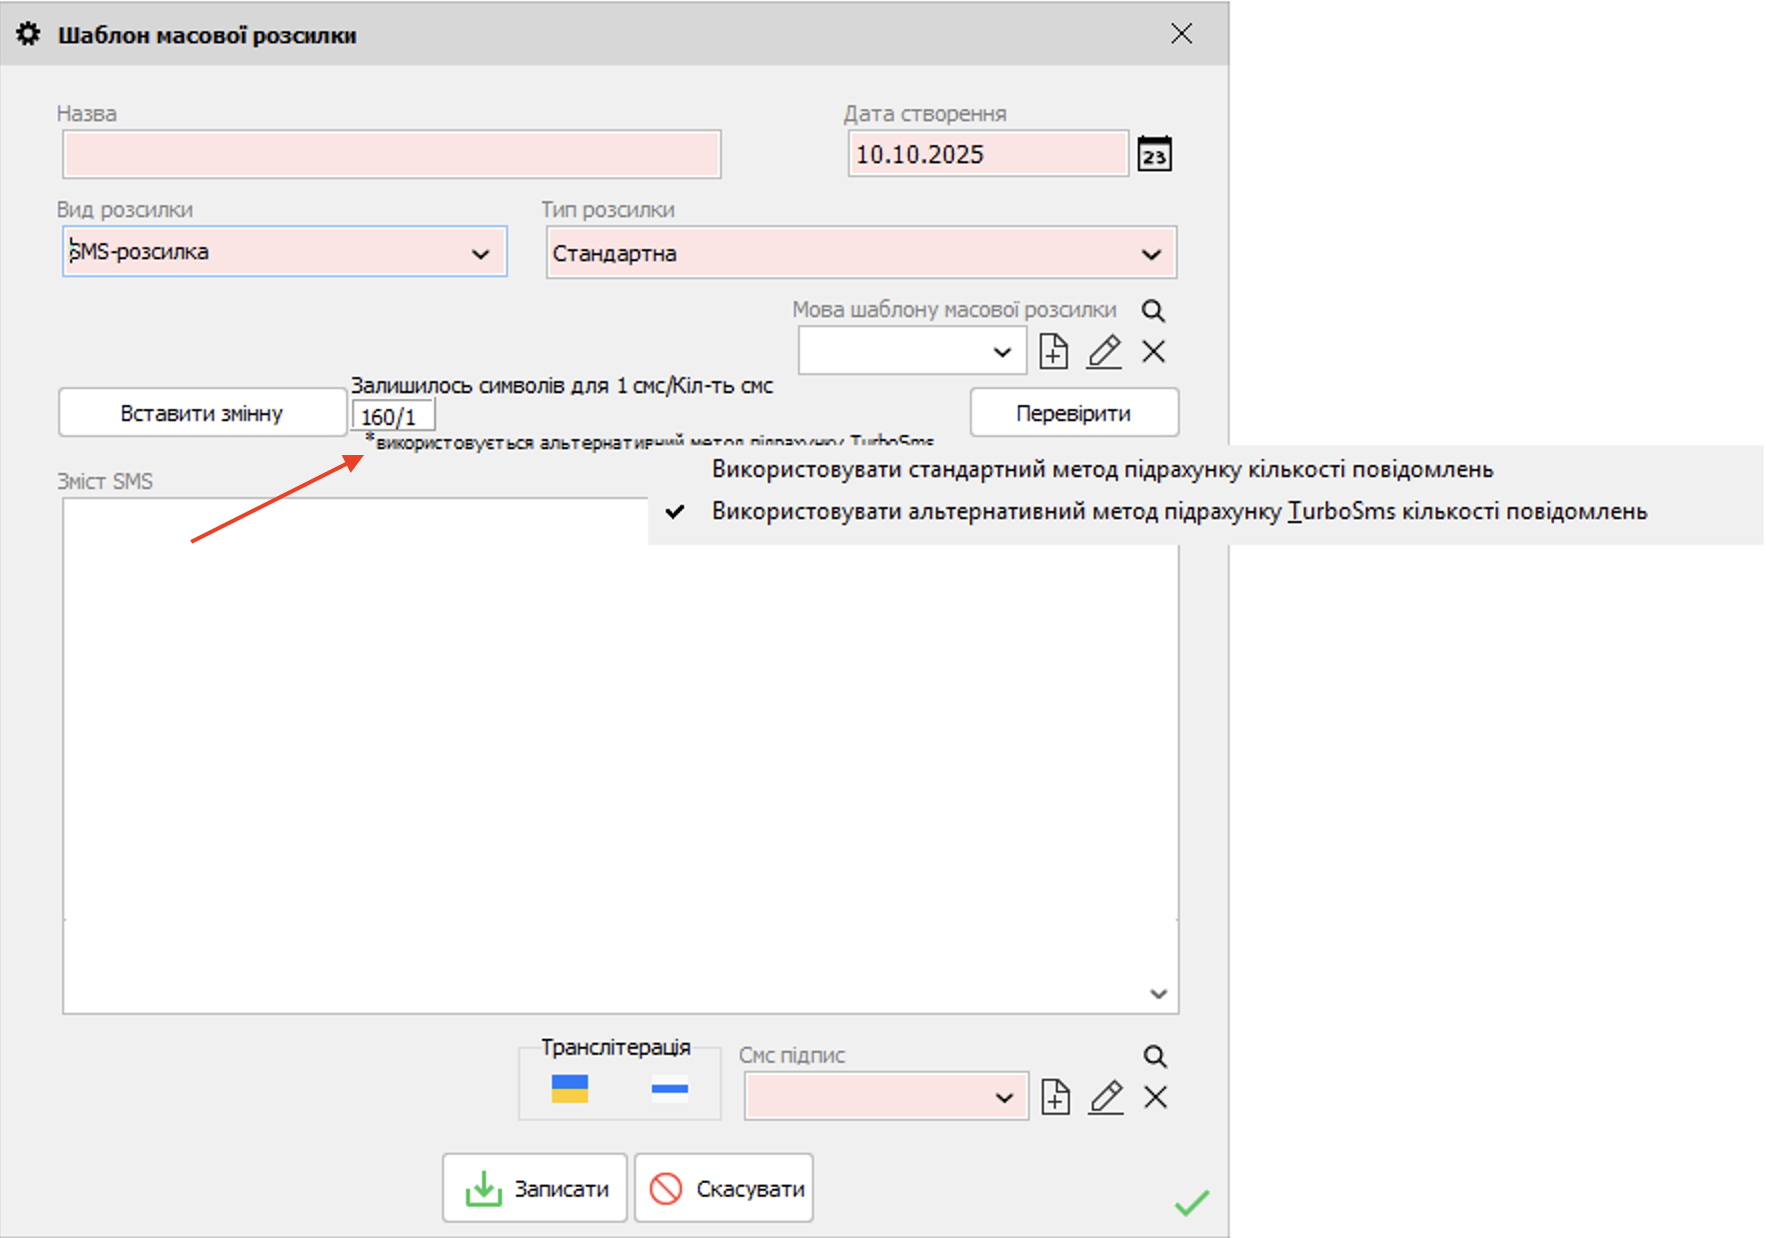This screenshot has width=1766, height=1238.
Task: Click the Записати save button
Action: click(535, 1188)
